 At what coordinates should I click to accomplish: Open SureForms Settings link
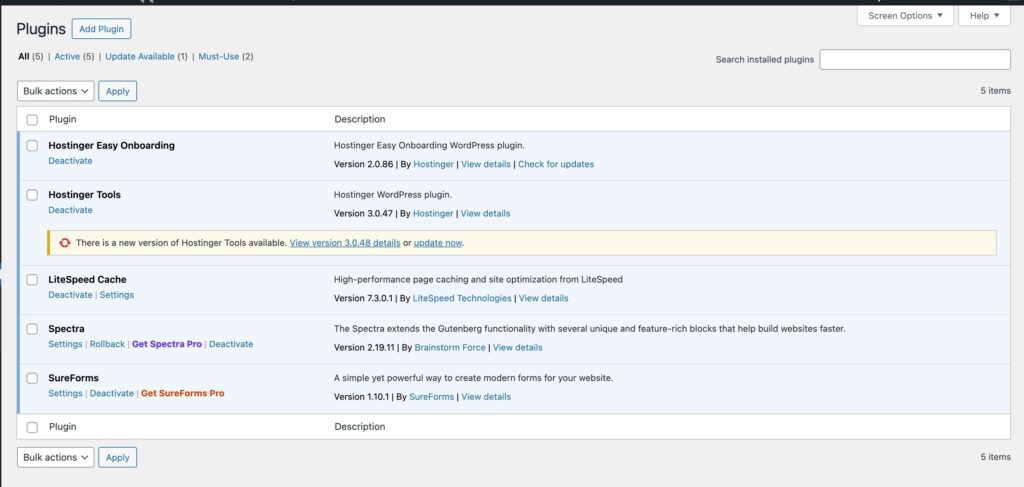[x=65, y=394]
